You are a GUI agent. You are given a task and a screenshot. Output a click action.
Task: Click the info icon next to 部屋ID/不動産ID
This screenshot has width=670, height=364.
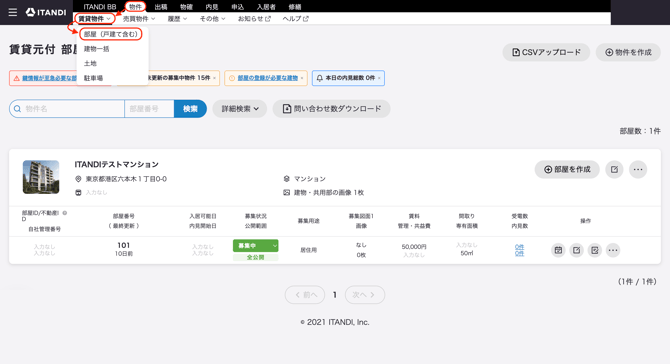click(x=65, y=213)
